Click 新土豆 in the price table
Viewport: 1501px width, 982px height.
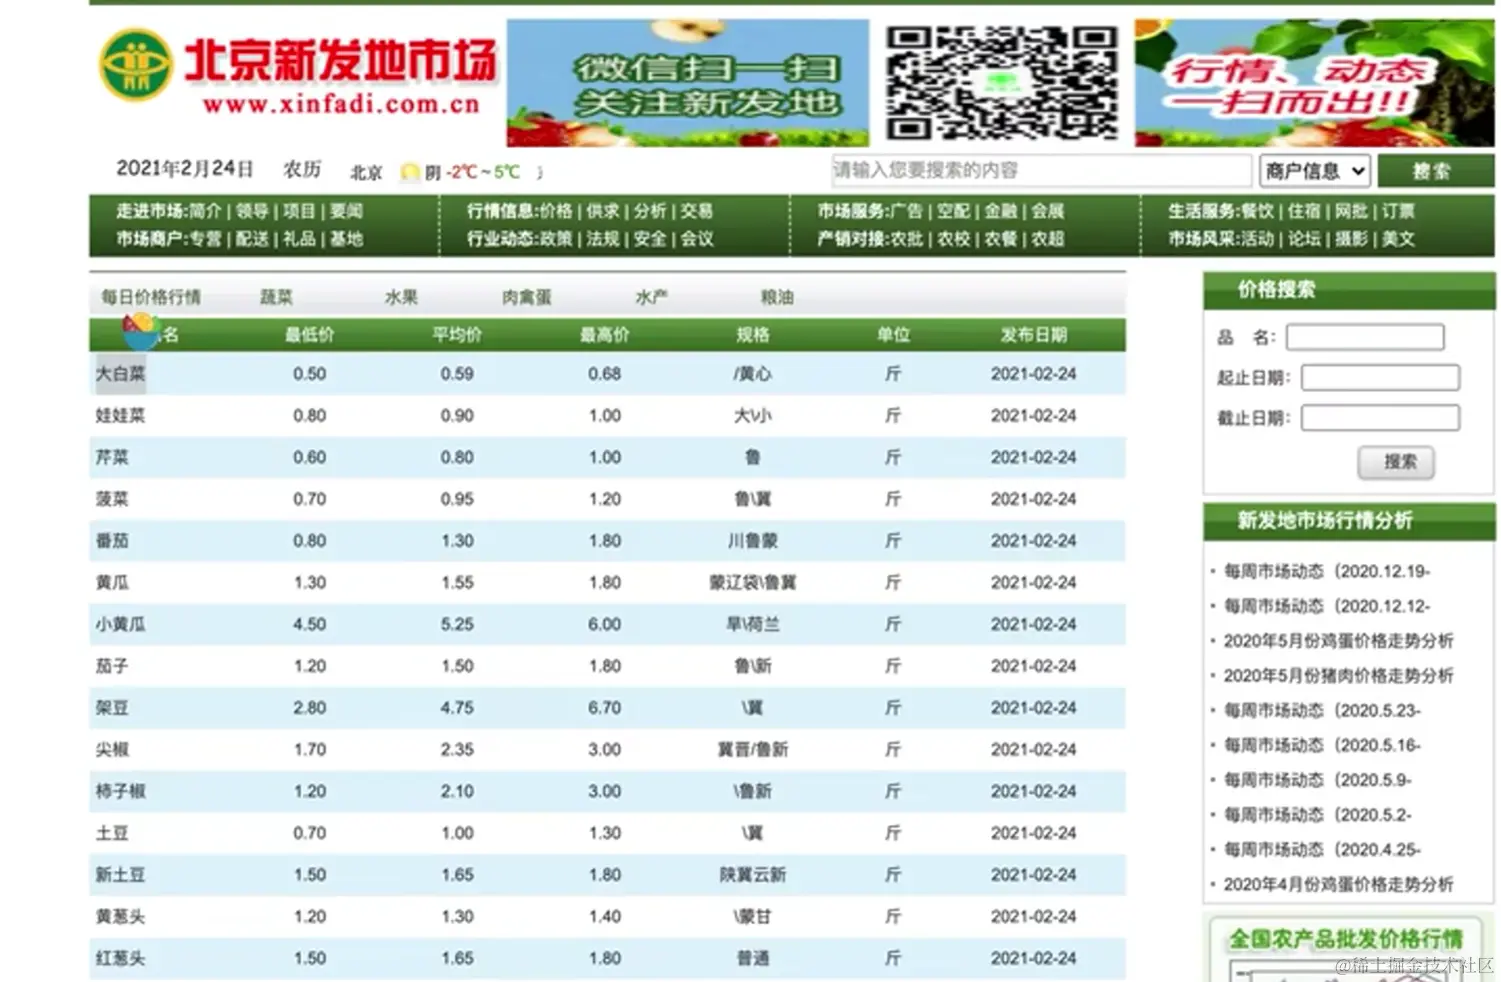point(121,875)
